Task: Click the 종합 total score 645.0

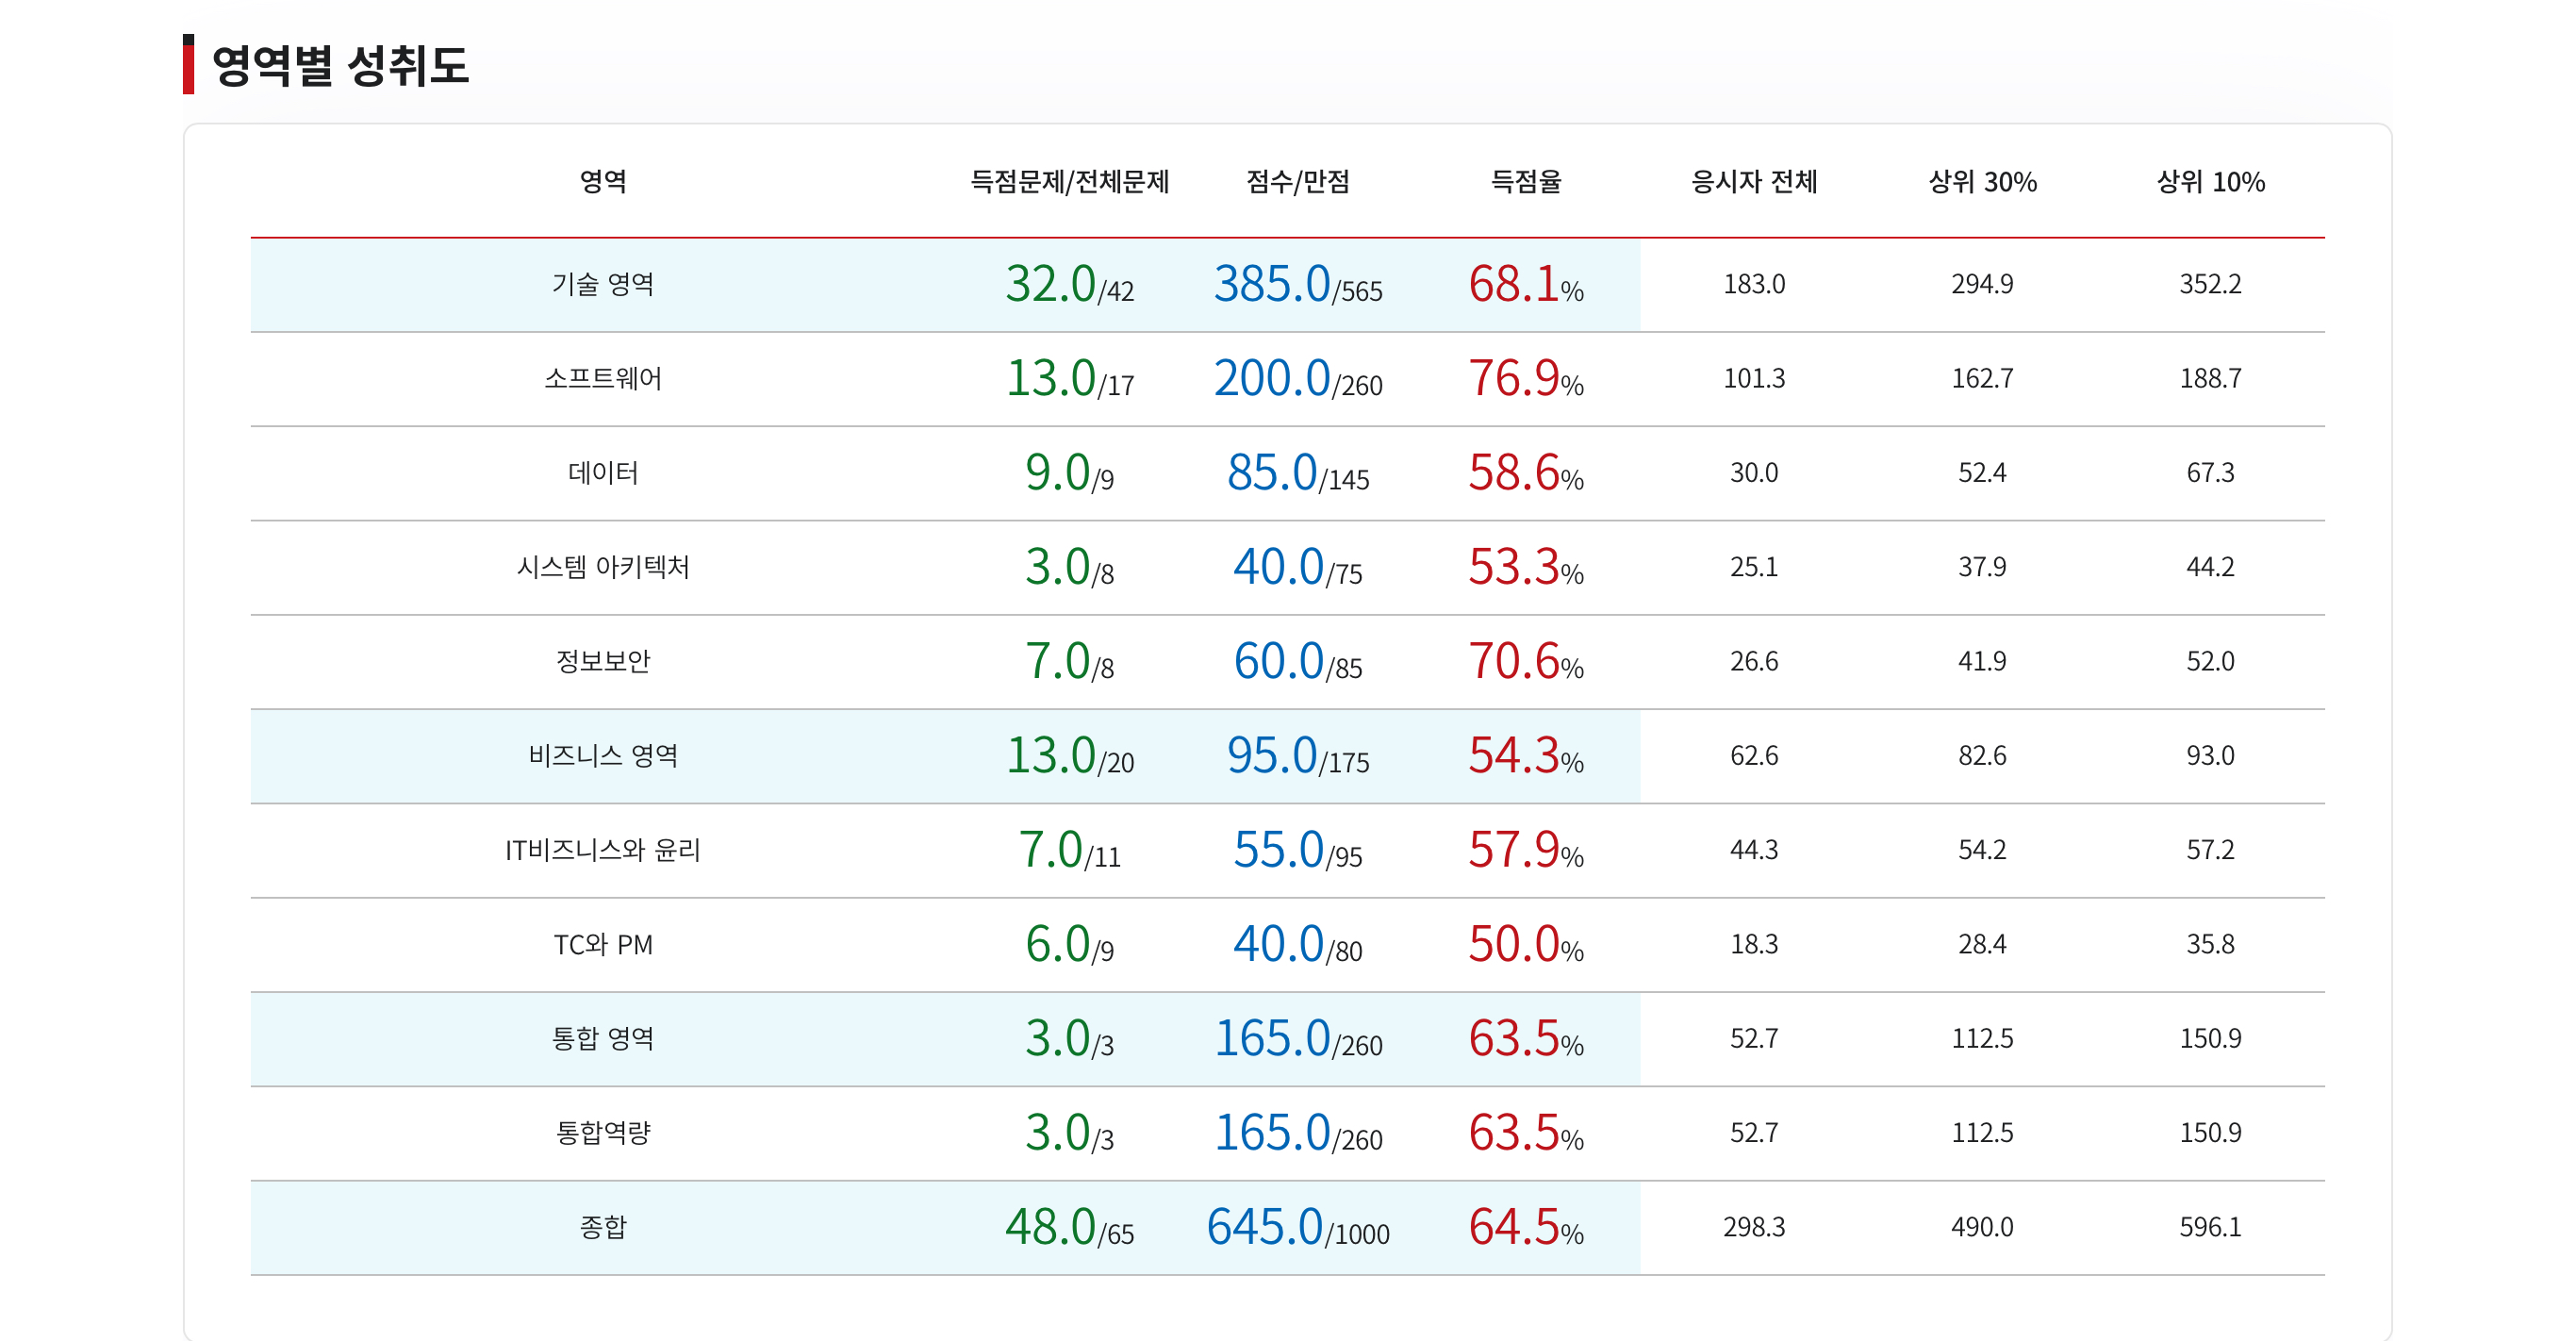Action: [1265, 1227]
